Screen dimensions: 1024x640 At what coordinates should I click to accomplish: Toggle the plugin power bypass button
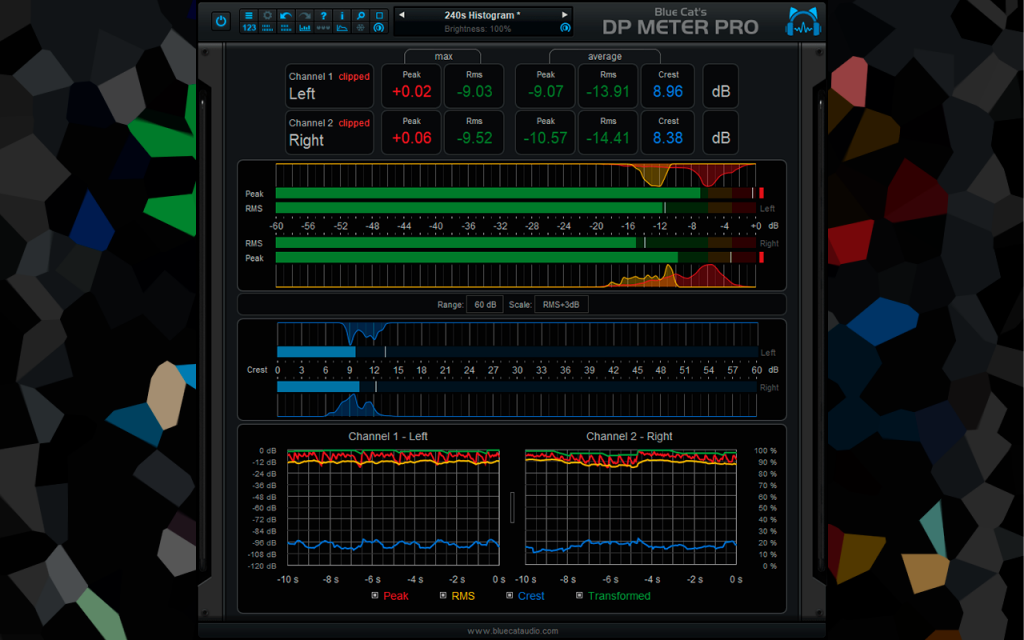point(221,21)
